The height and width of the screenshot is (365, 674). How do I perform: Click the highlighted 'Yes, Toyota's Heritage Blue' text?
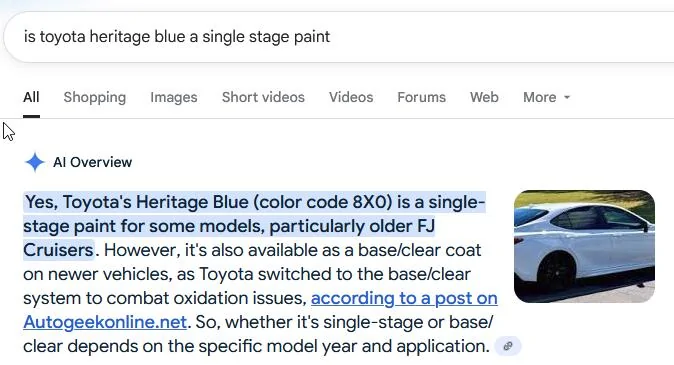coord(137,202)
